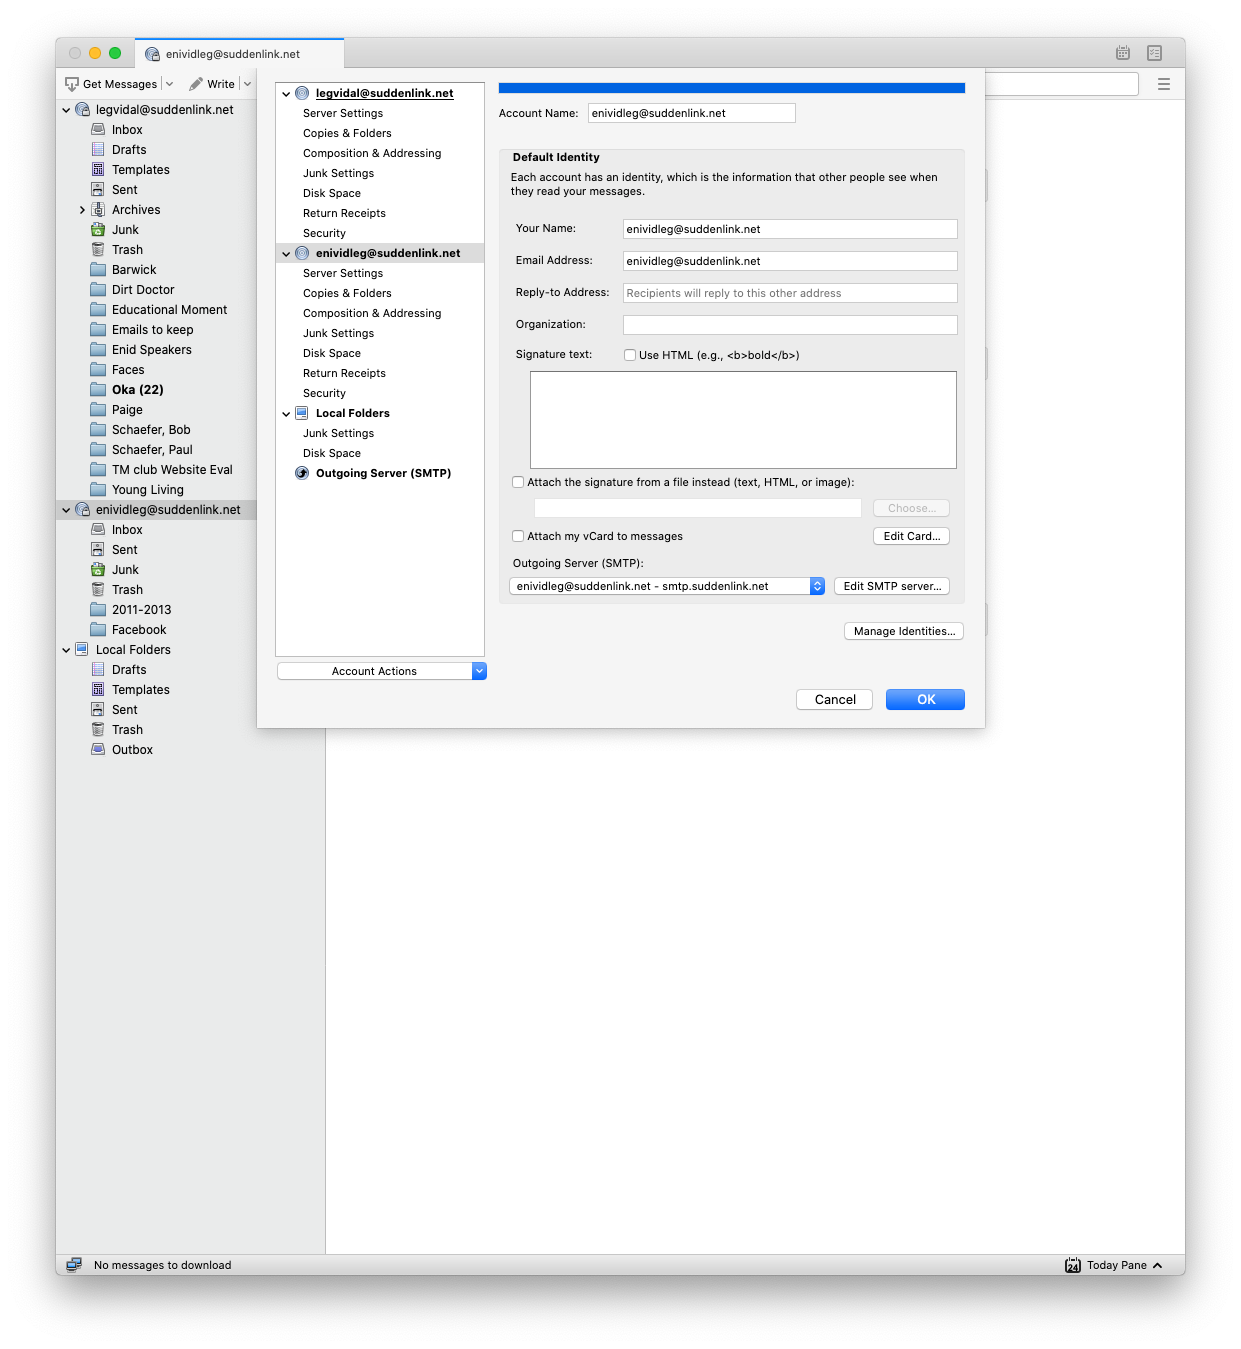
Task: Click the Facebook folder icon
Action: (x=98, y=630)
